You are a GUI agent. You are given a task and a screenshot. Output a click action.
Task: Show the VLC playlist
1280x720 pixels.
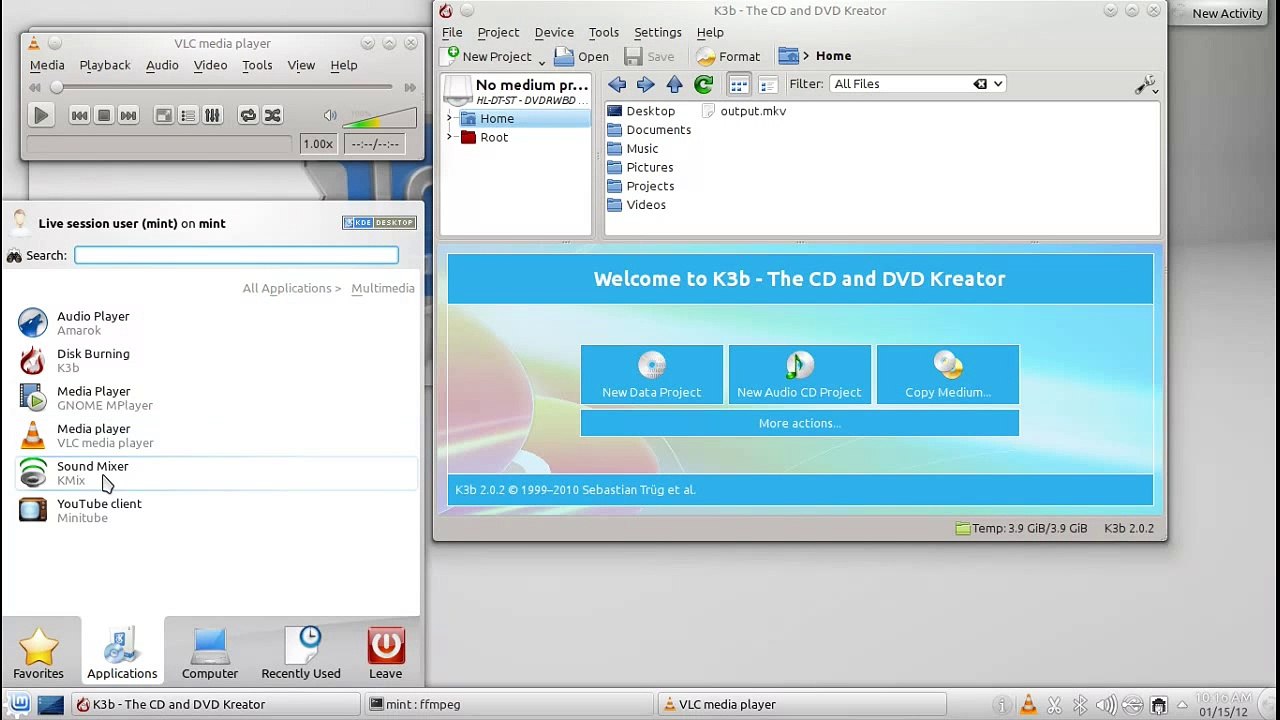pos(188,116)
